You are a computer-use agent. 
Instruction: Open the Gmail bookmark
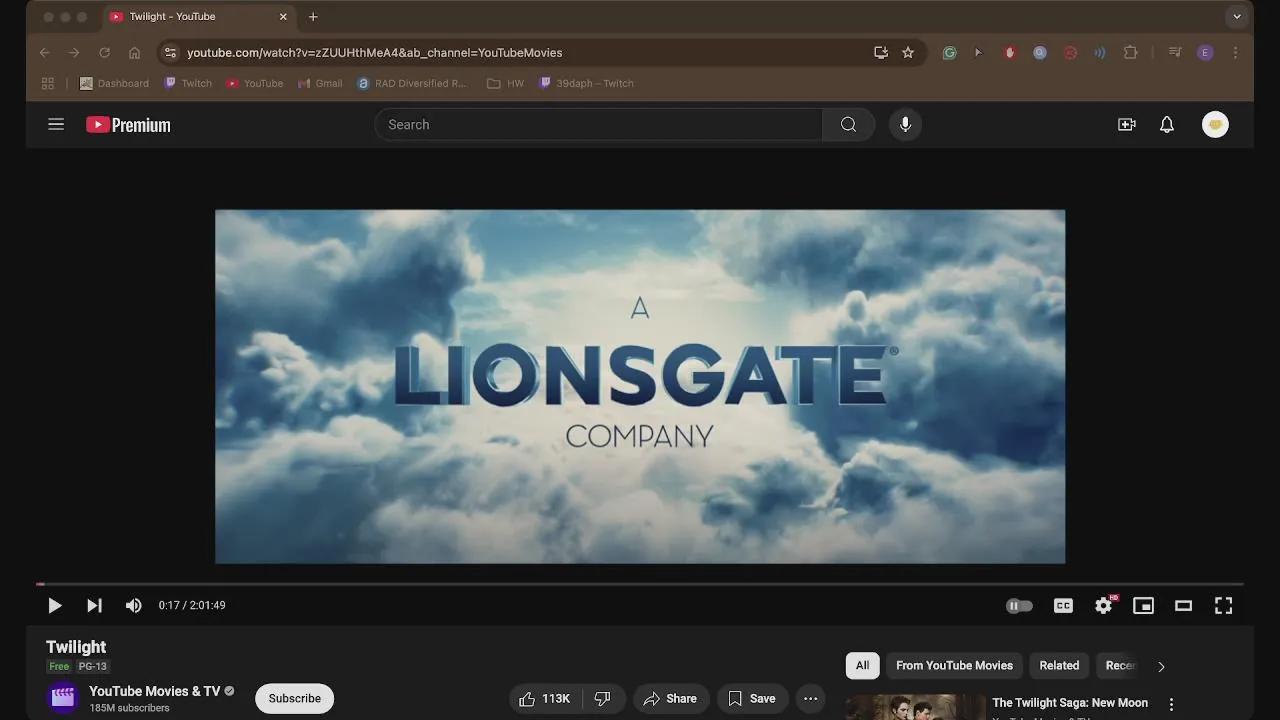pos(320,83)
